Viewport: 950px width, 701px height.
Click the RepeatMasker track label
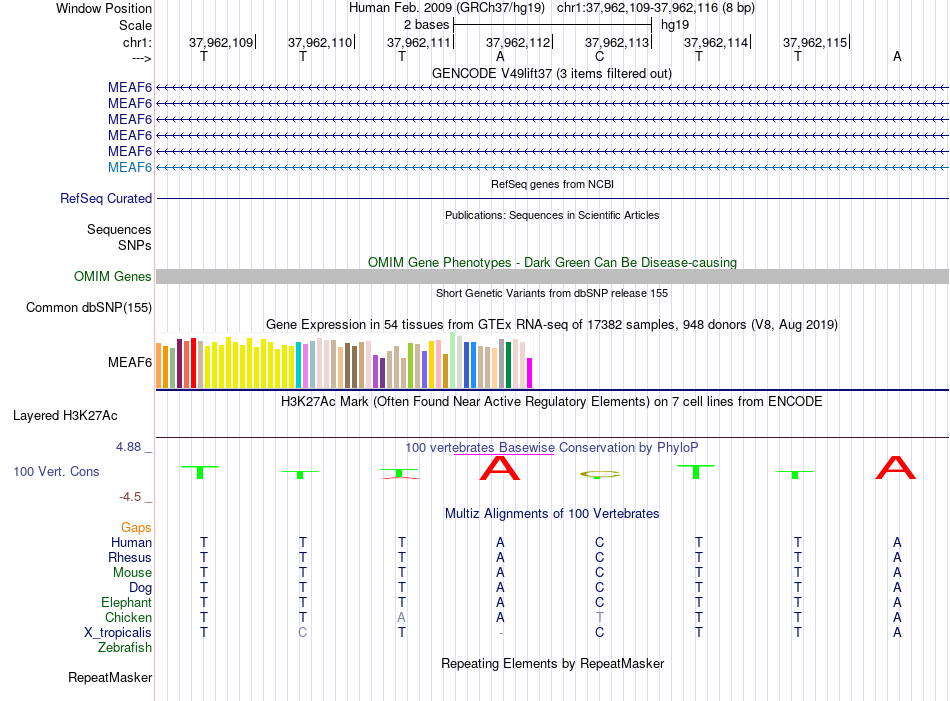click(x=110, y=677)
